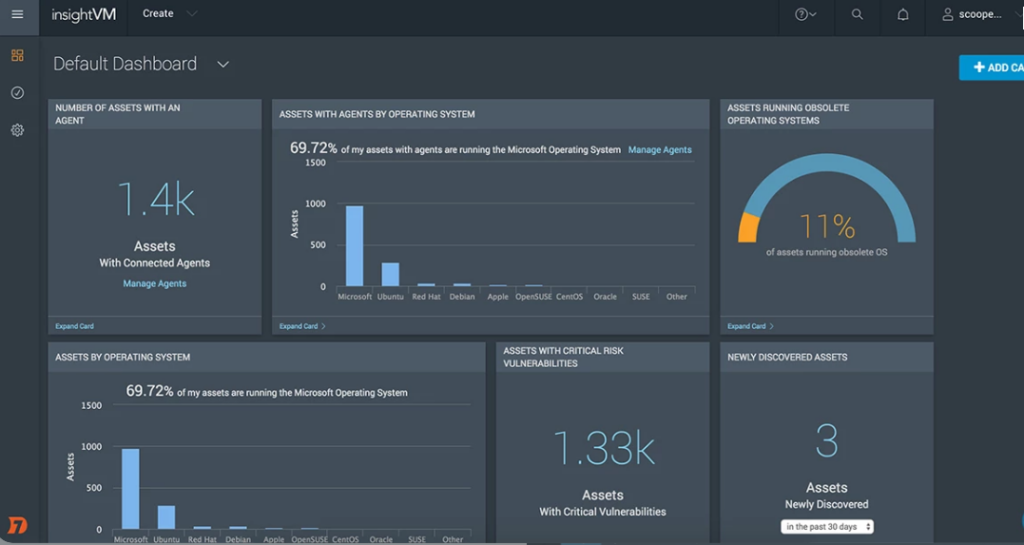The width and height of the screenshot is (1024, 545).
Task: Click the Ubuntu bar in Assets by Operating System chart
Action: click(167, 517)
